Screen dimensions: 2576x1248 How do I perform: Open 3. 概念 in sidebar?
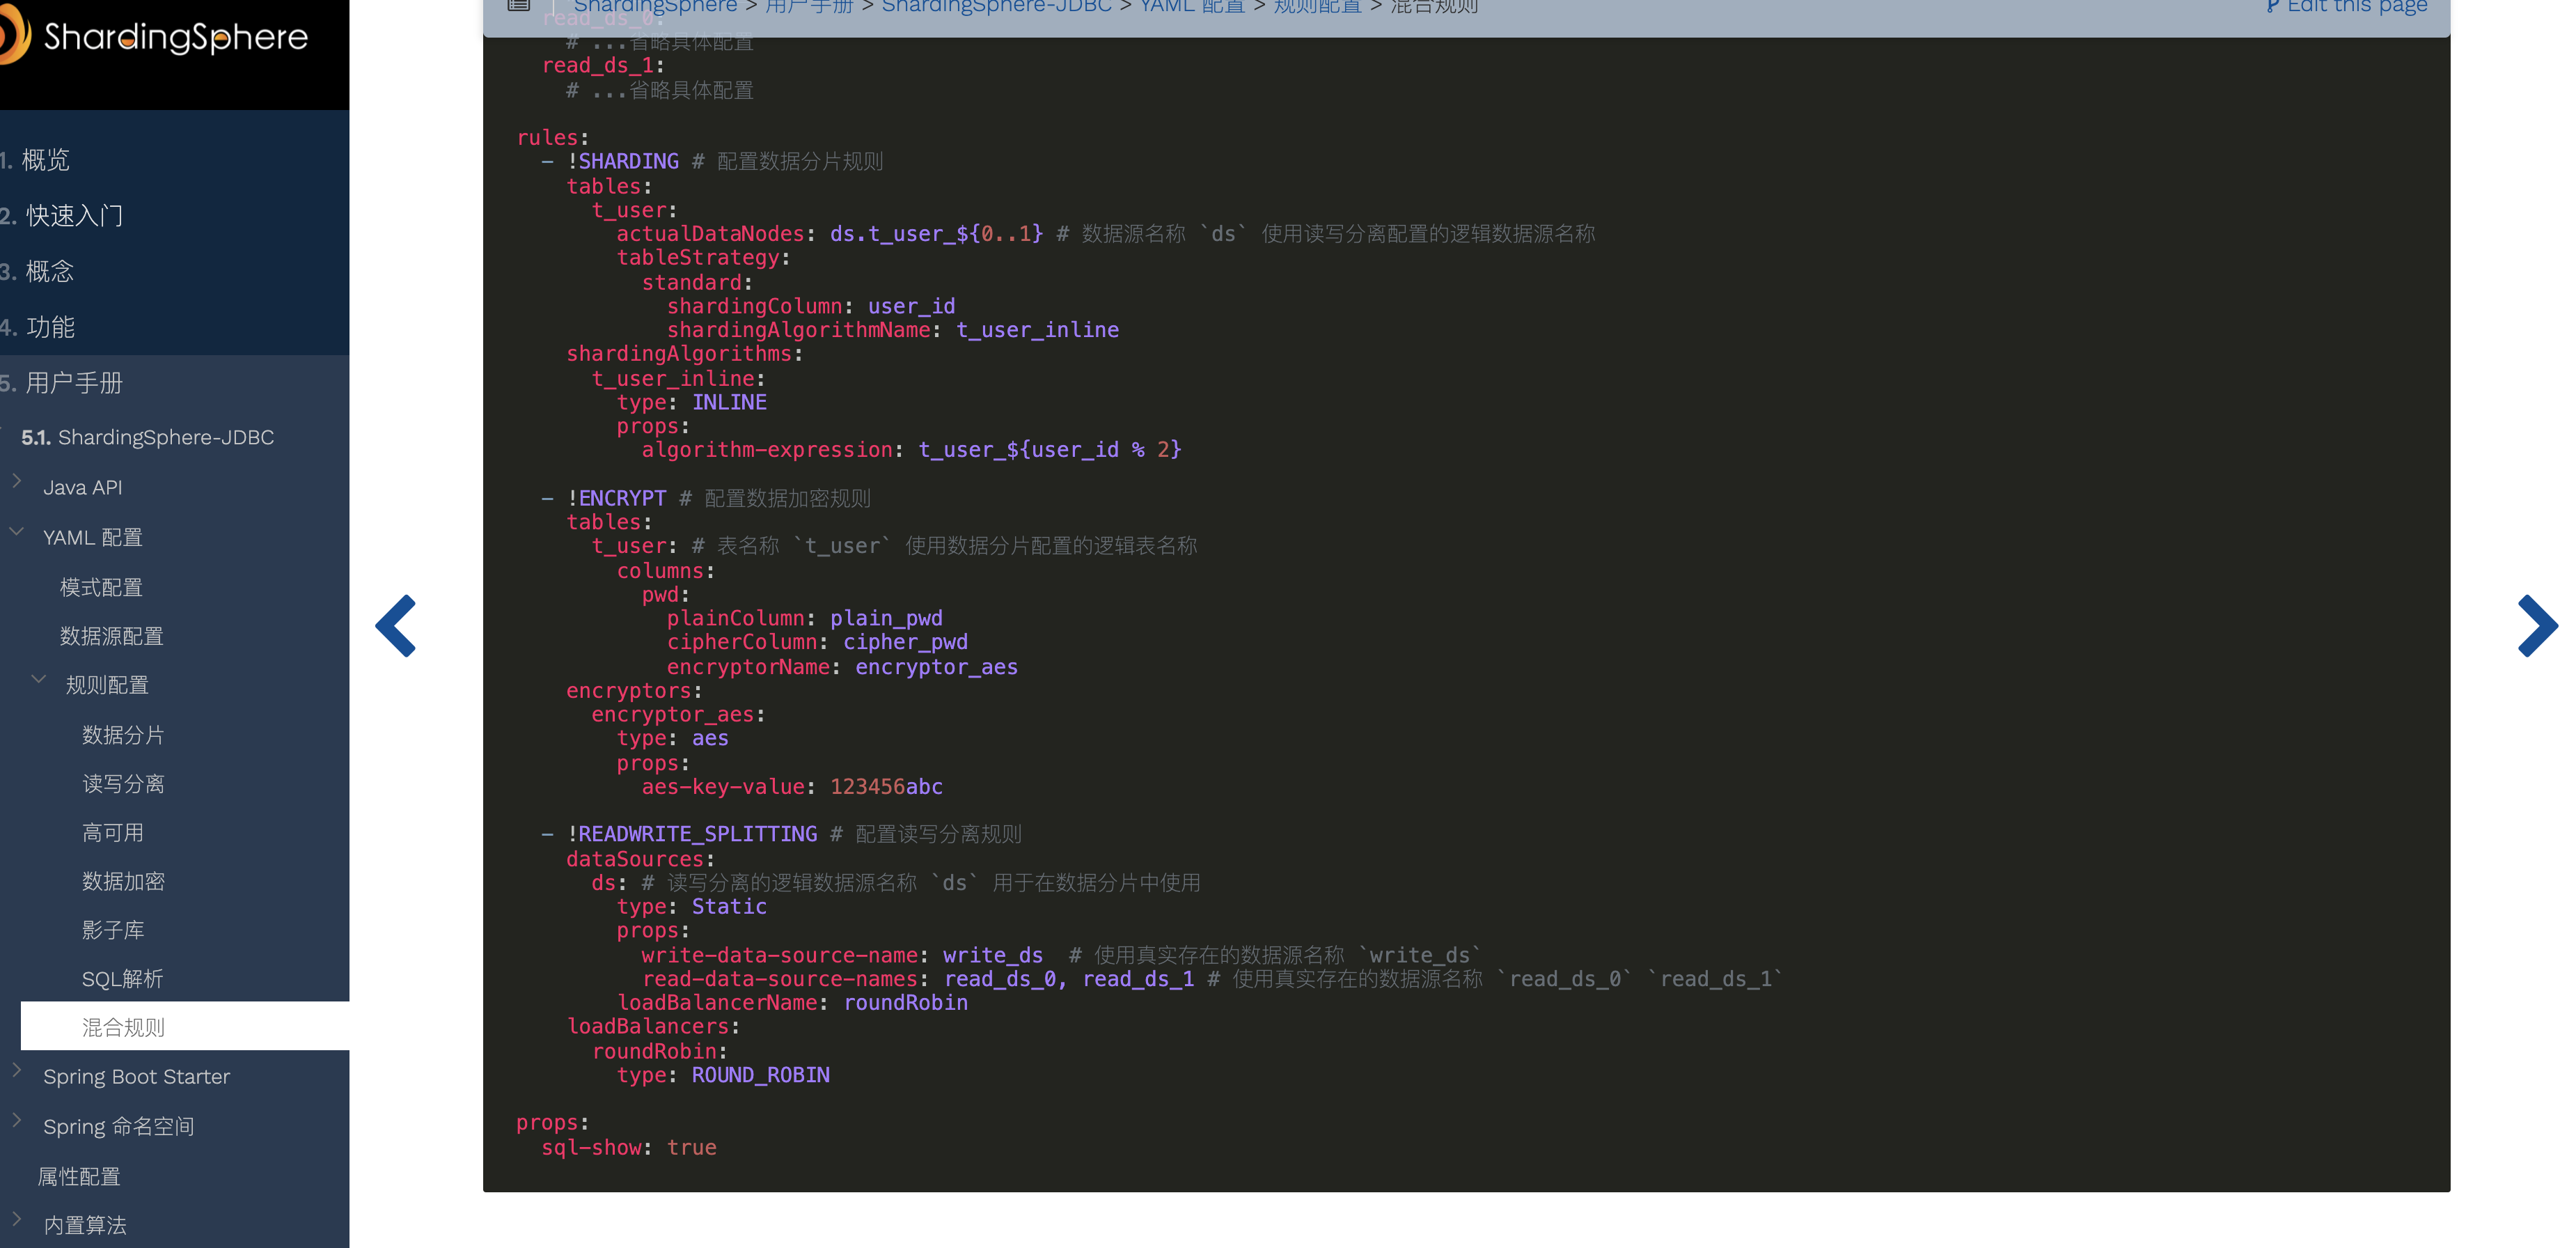(37, 272)
